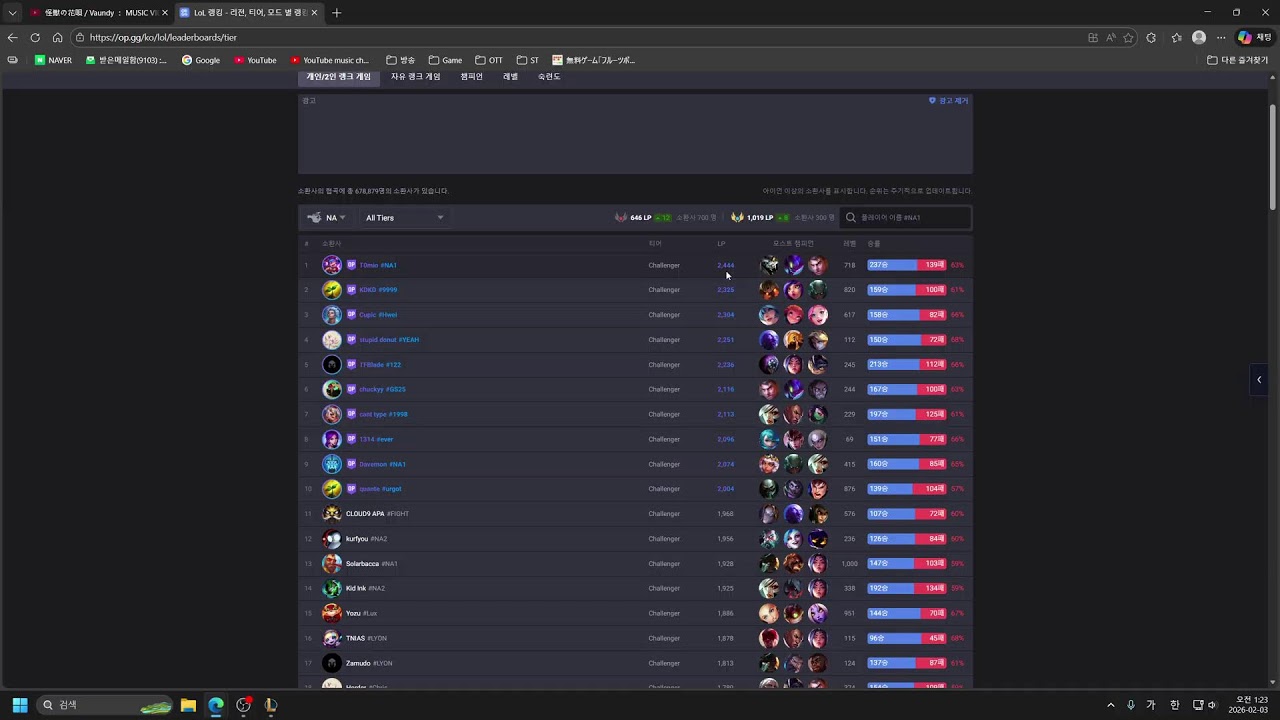This screenshot has height=720, width=1280.
Task: Click the Challenger tier emblem showing 1,019 LP
Action: [737, 217]
